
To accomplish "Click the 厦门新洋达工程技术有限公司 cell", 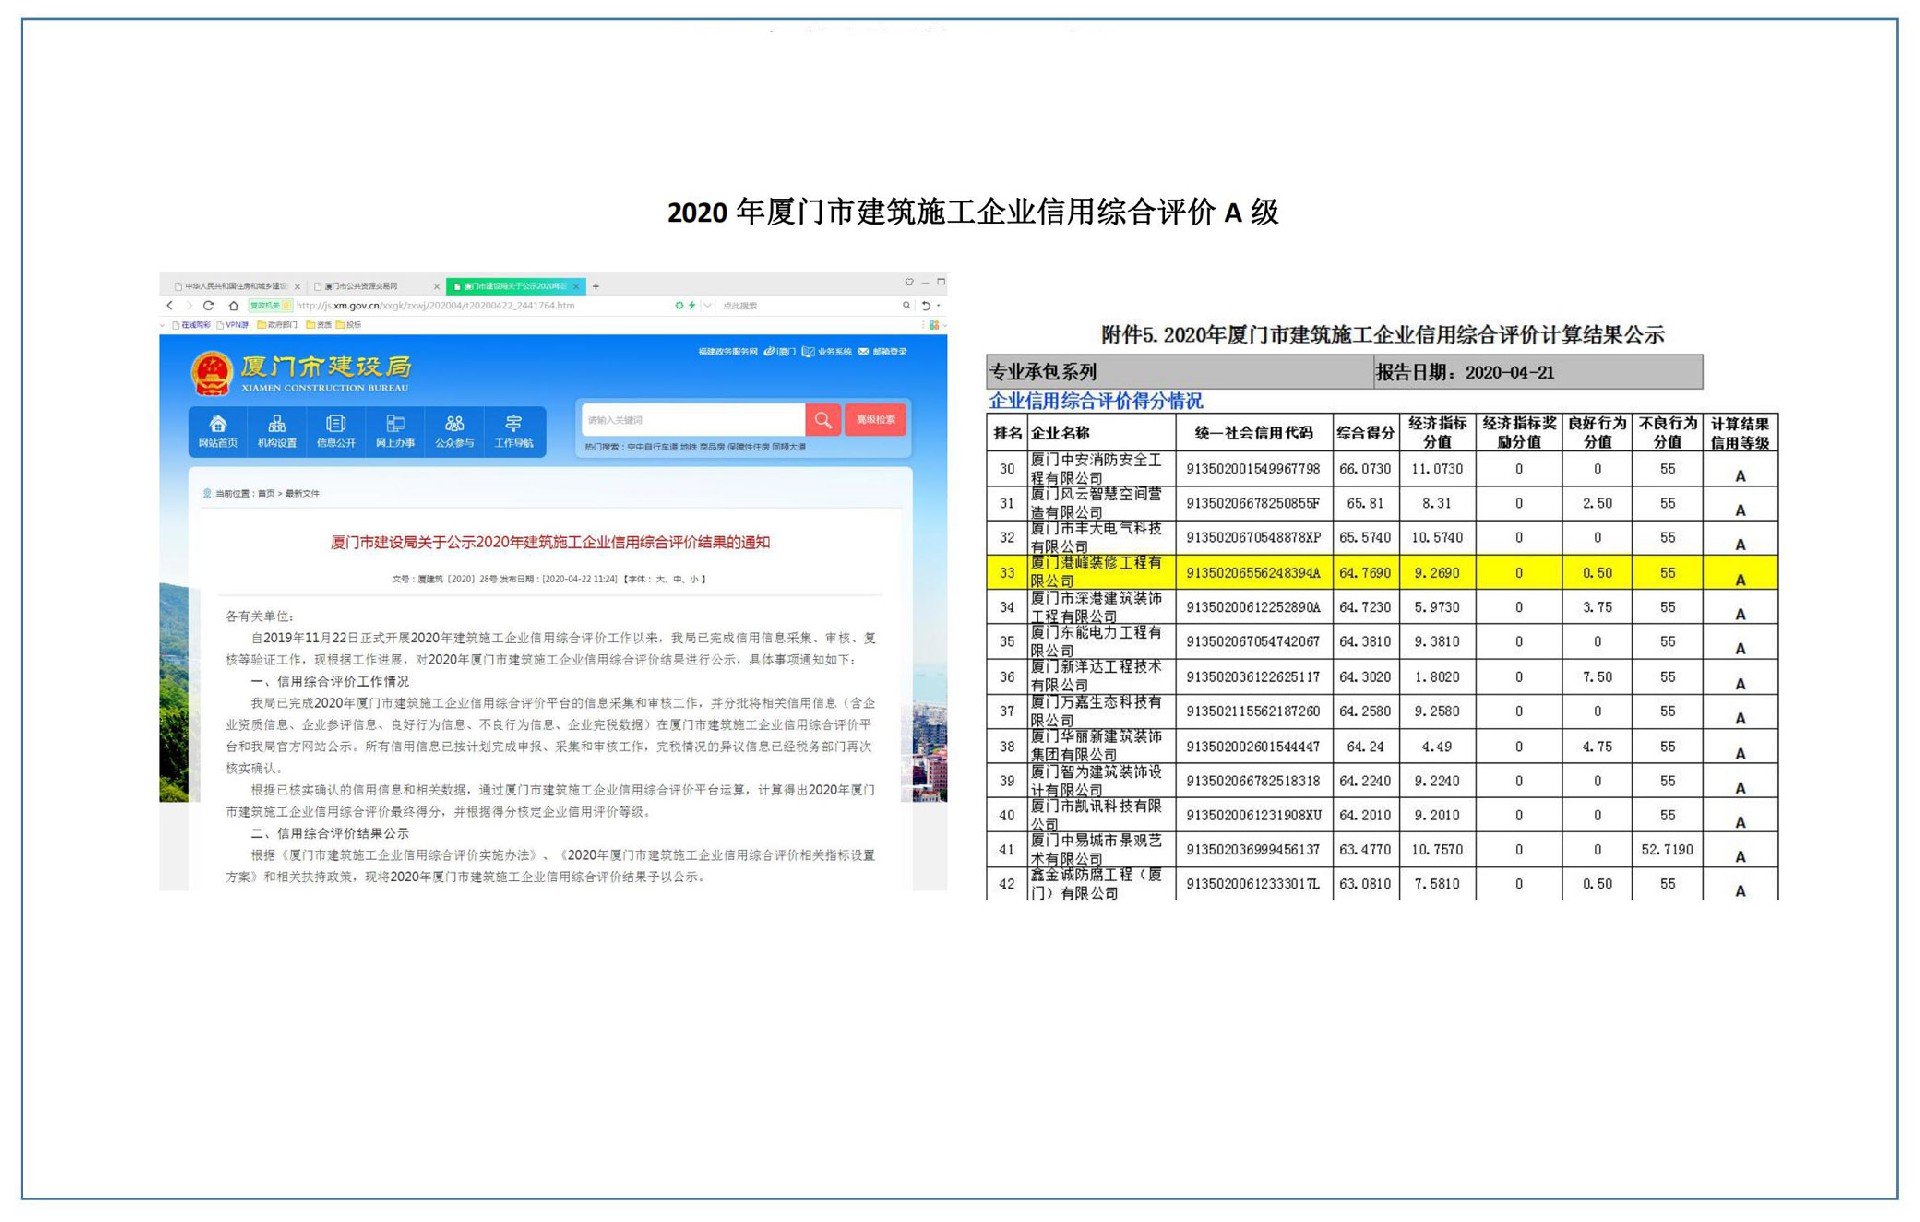I will [x=1102, y=676].
